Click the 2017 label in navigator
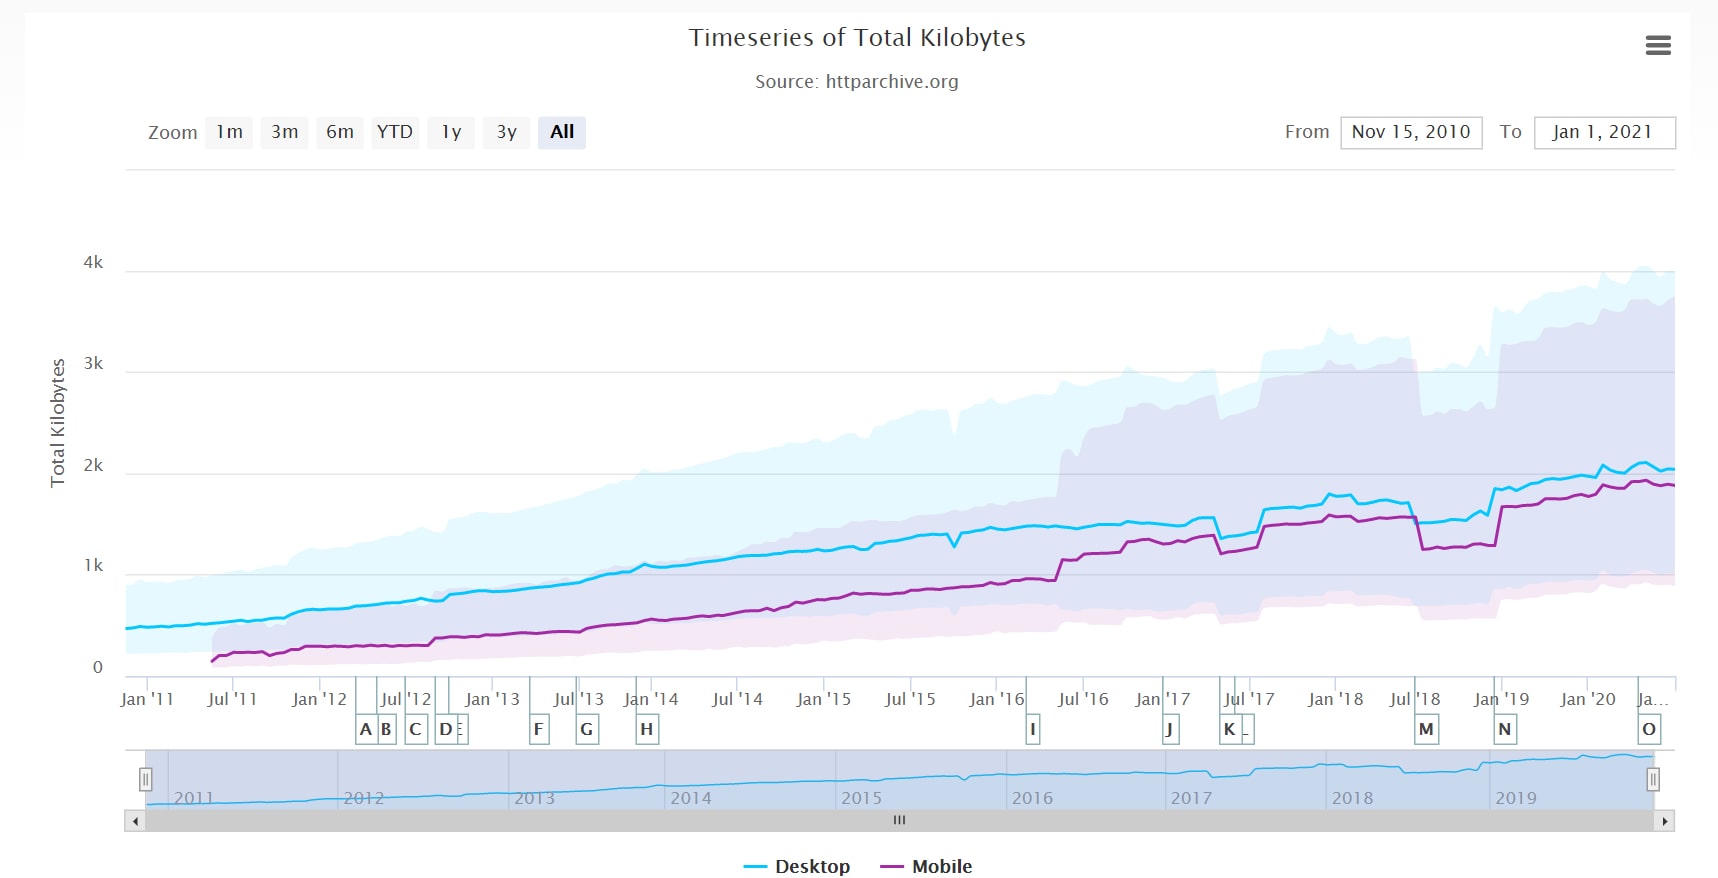The image size is (1718, 878). tap(1191, 798)
